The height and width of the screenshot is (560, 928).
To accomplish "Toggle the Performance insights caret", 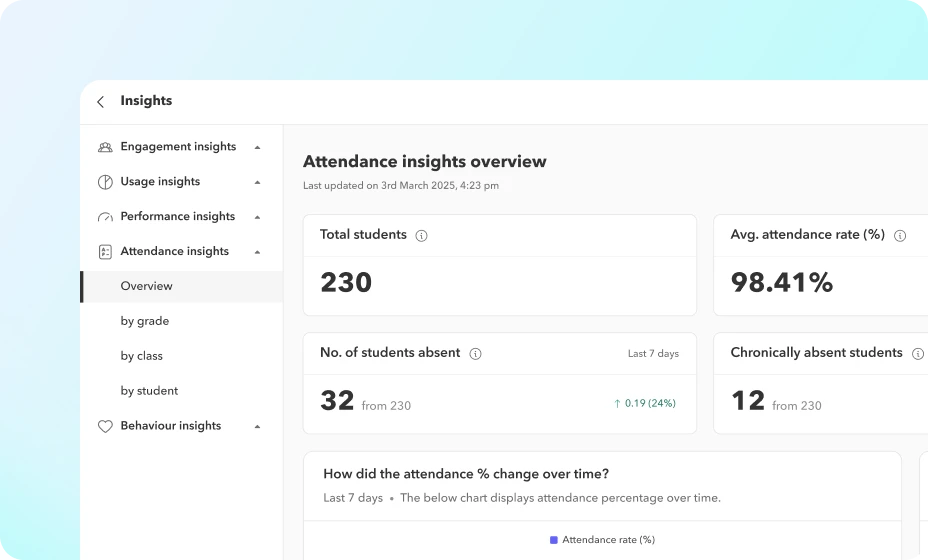I will (257, 217).
